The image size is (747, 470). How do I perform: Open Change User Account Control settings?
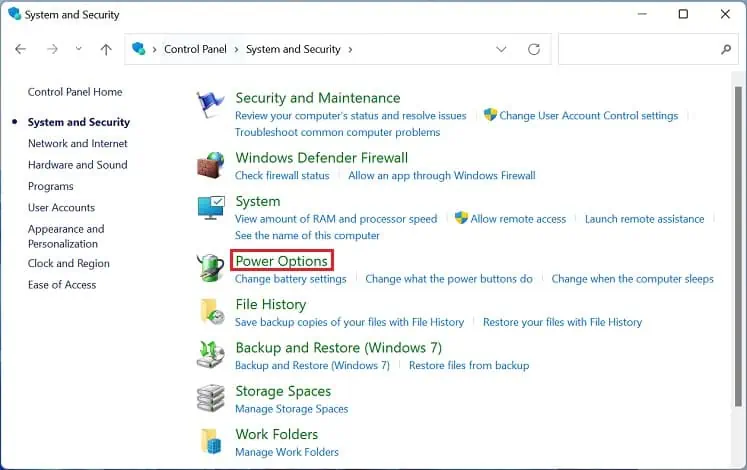click(x=588, y=116)
